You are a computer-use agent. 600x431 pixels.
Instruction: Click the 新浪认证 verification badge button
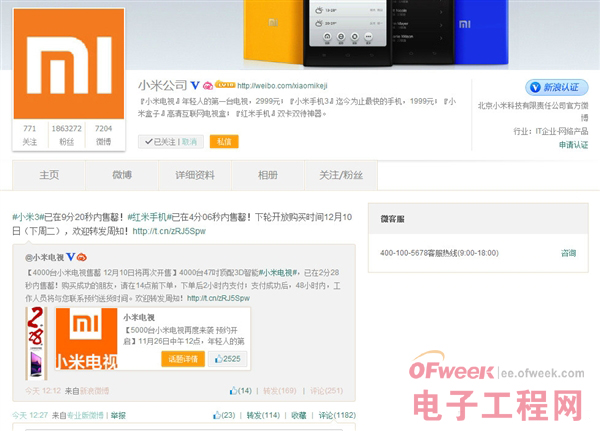(557, 87)
